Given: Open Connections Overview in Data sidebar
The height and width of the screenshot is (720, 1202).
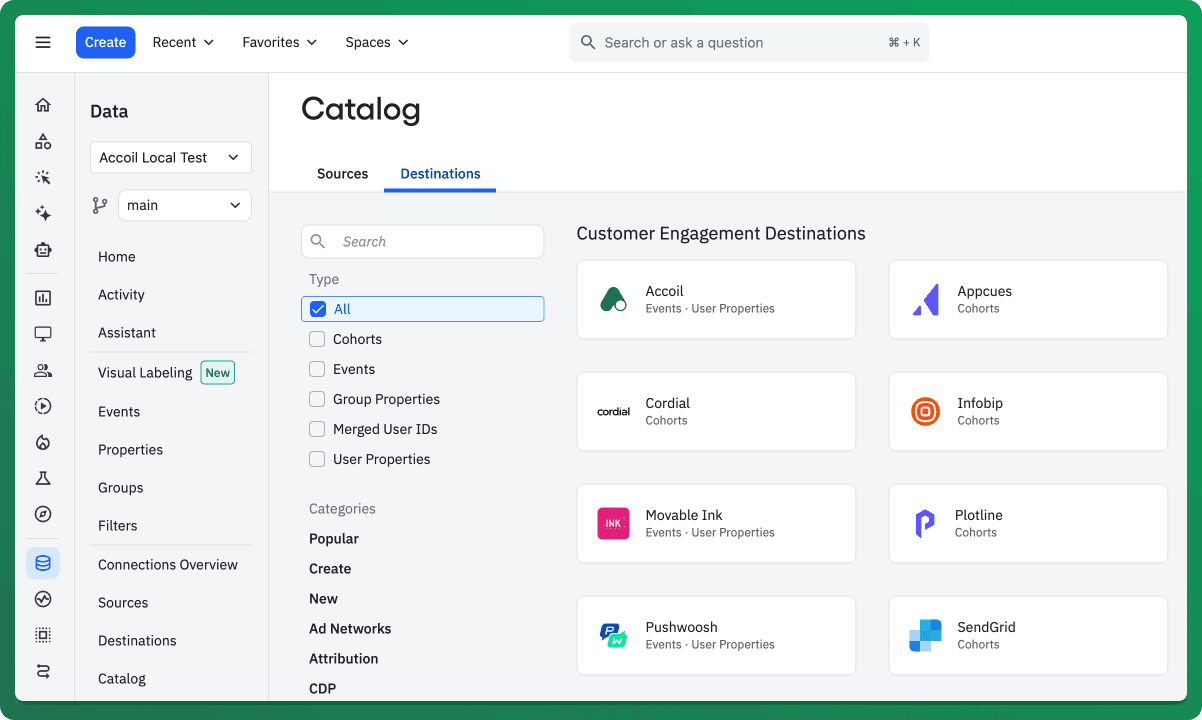Looking at the screenshot, I should (168, 564).
